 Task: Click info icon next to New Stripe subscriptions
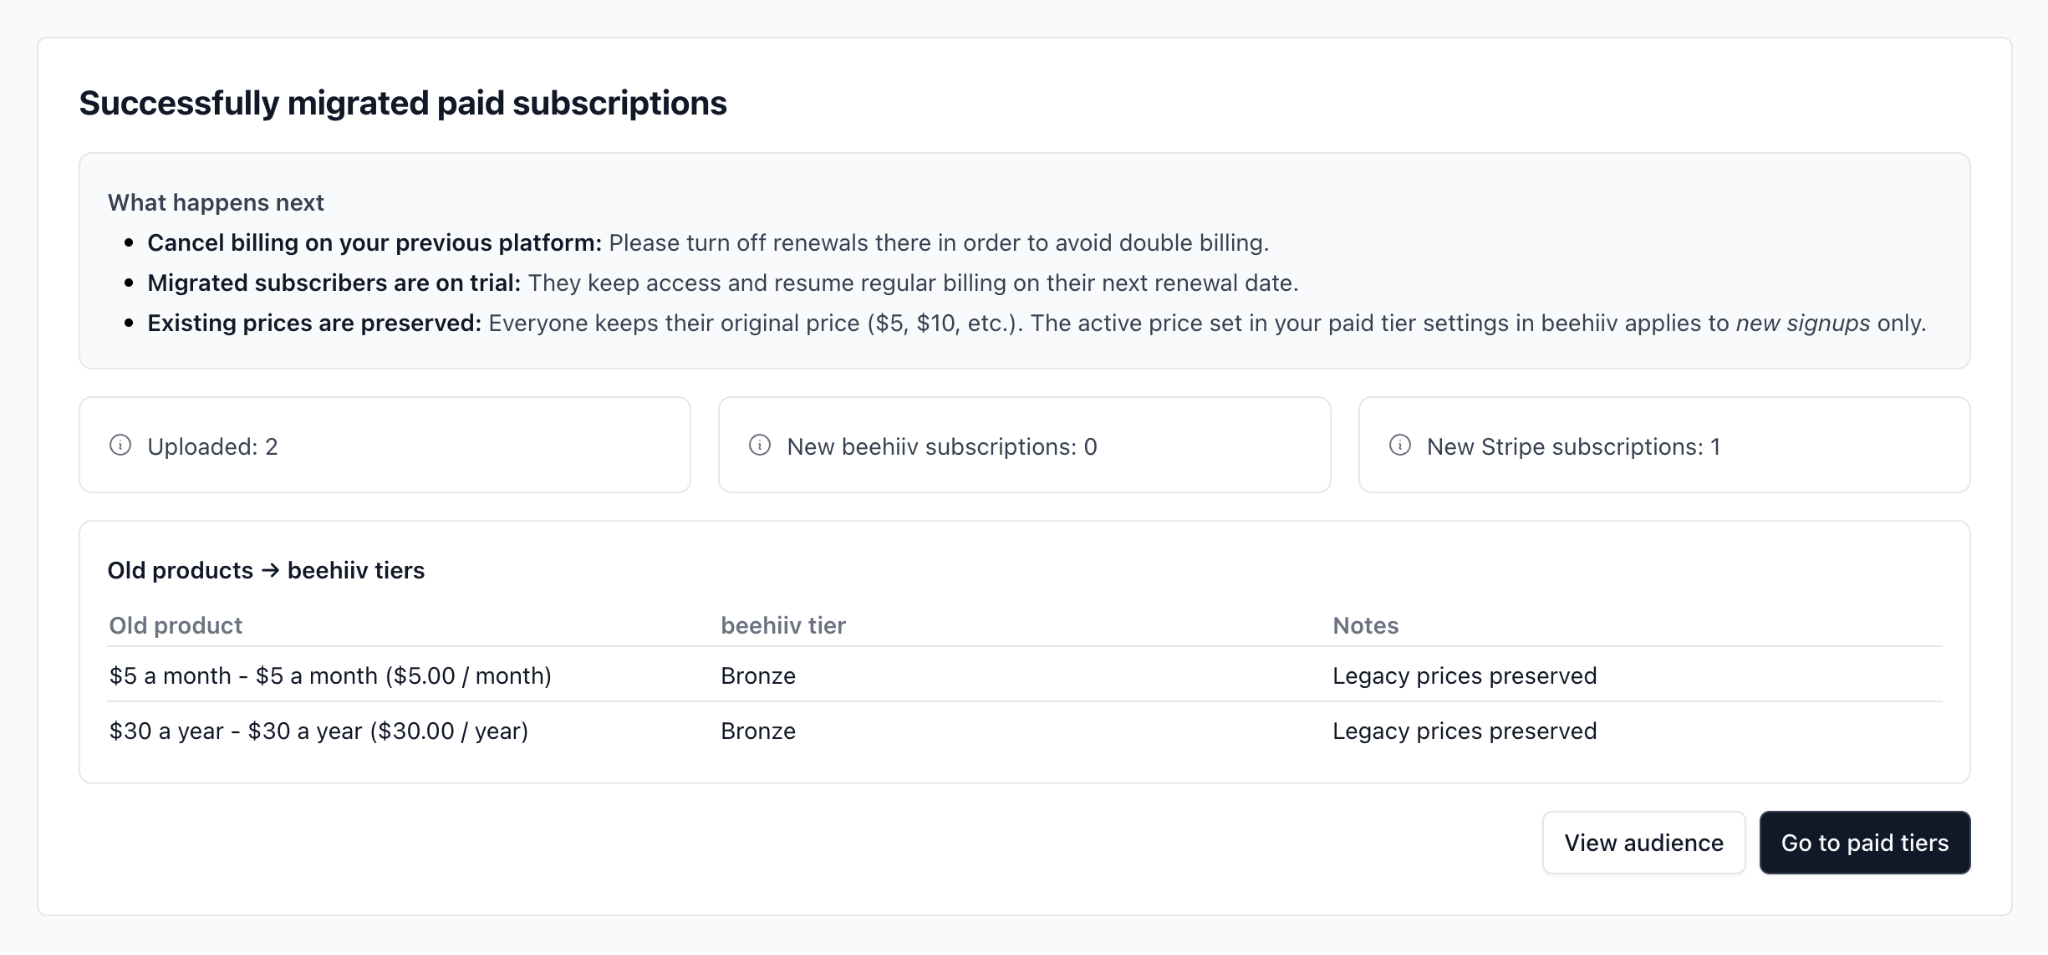(1400, 445)
